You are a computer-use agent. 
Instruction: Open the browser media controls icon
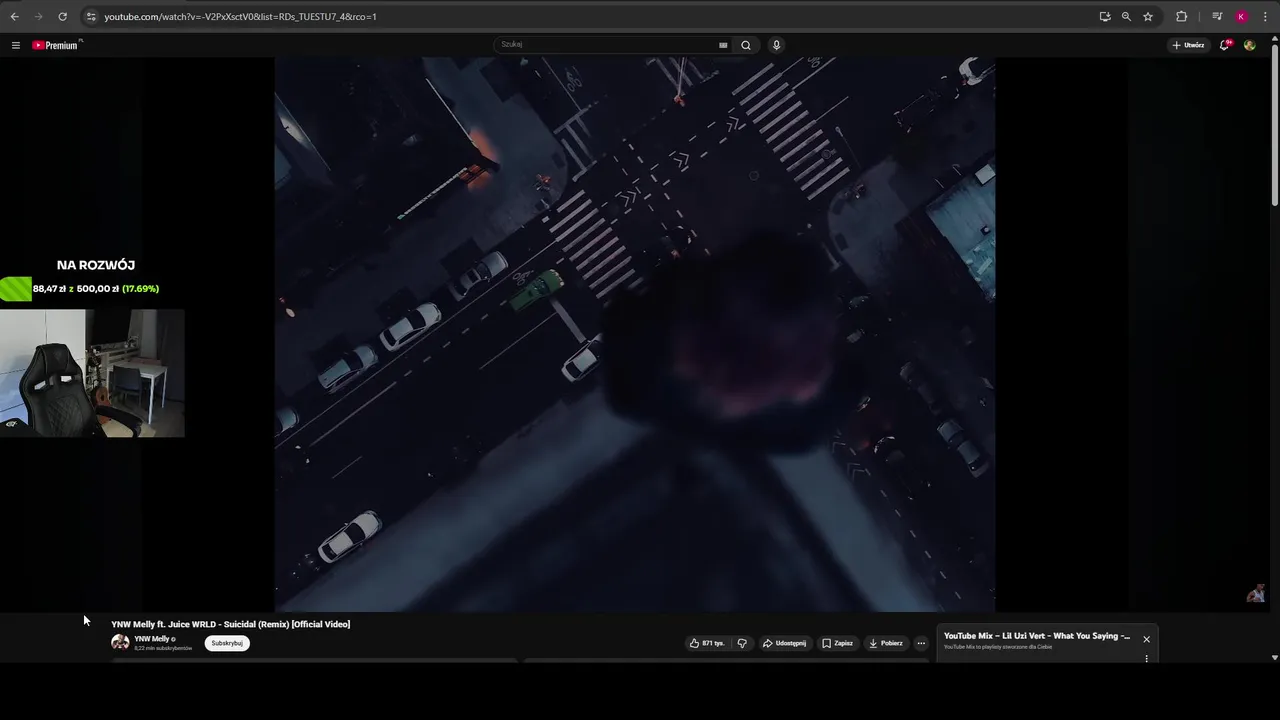pos(1217,17)
